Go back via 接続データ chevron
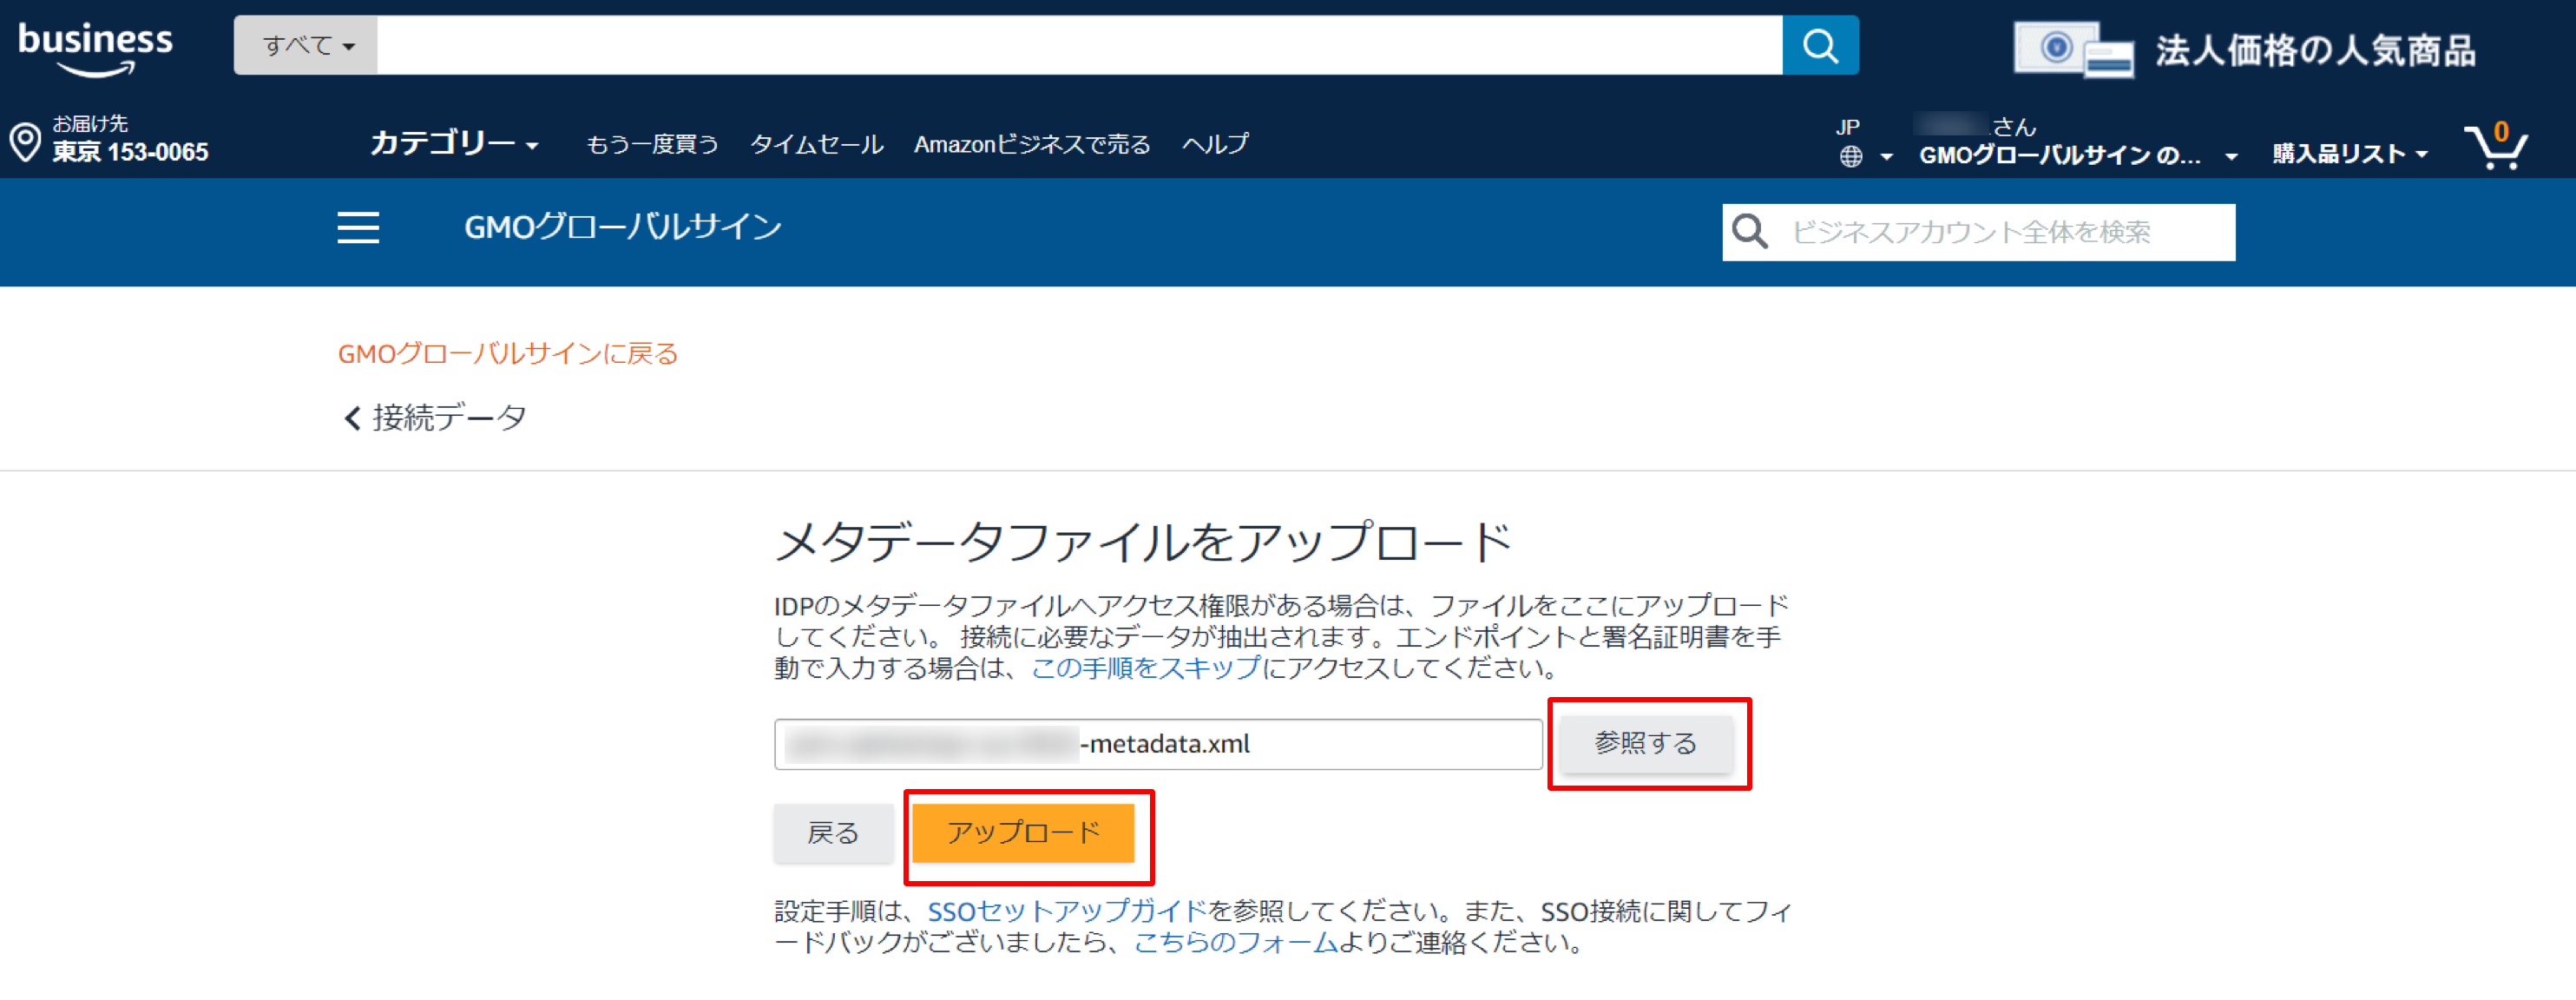Viewport: 2576px width, 1000px height. pos(351,418)
